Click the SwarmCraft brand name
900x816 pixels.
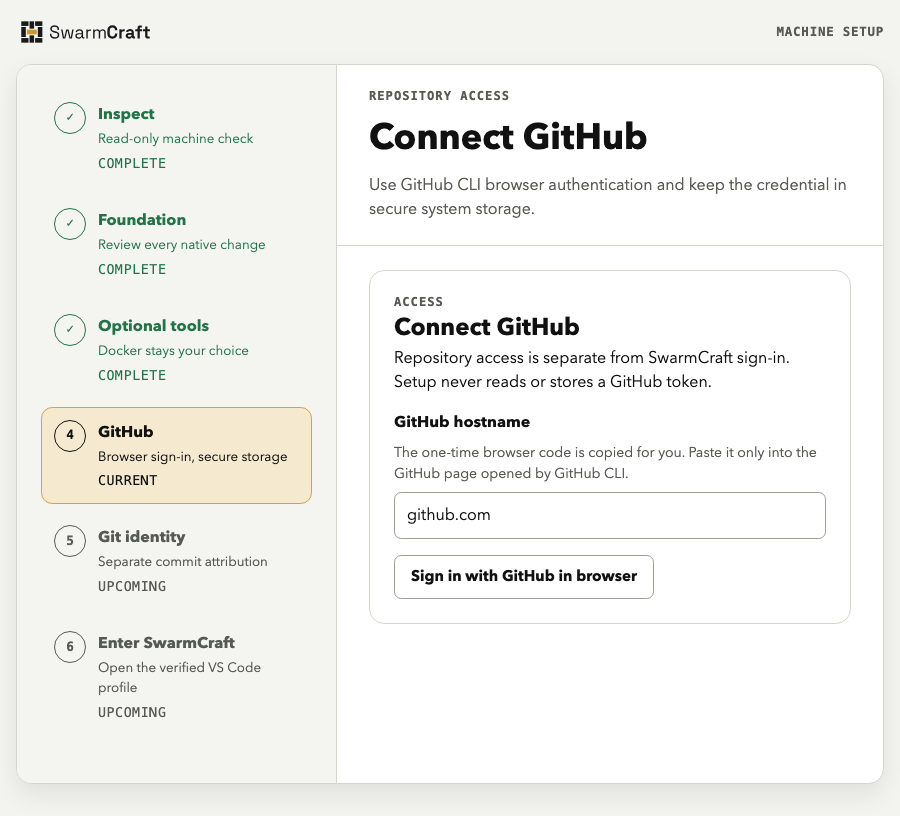[x=100, y=32]
